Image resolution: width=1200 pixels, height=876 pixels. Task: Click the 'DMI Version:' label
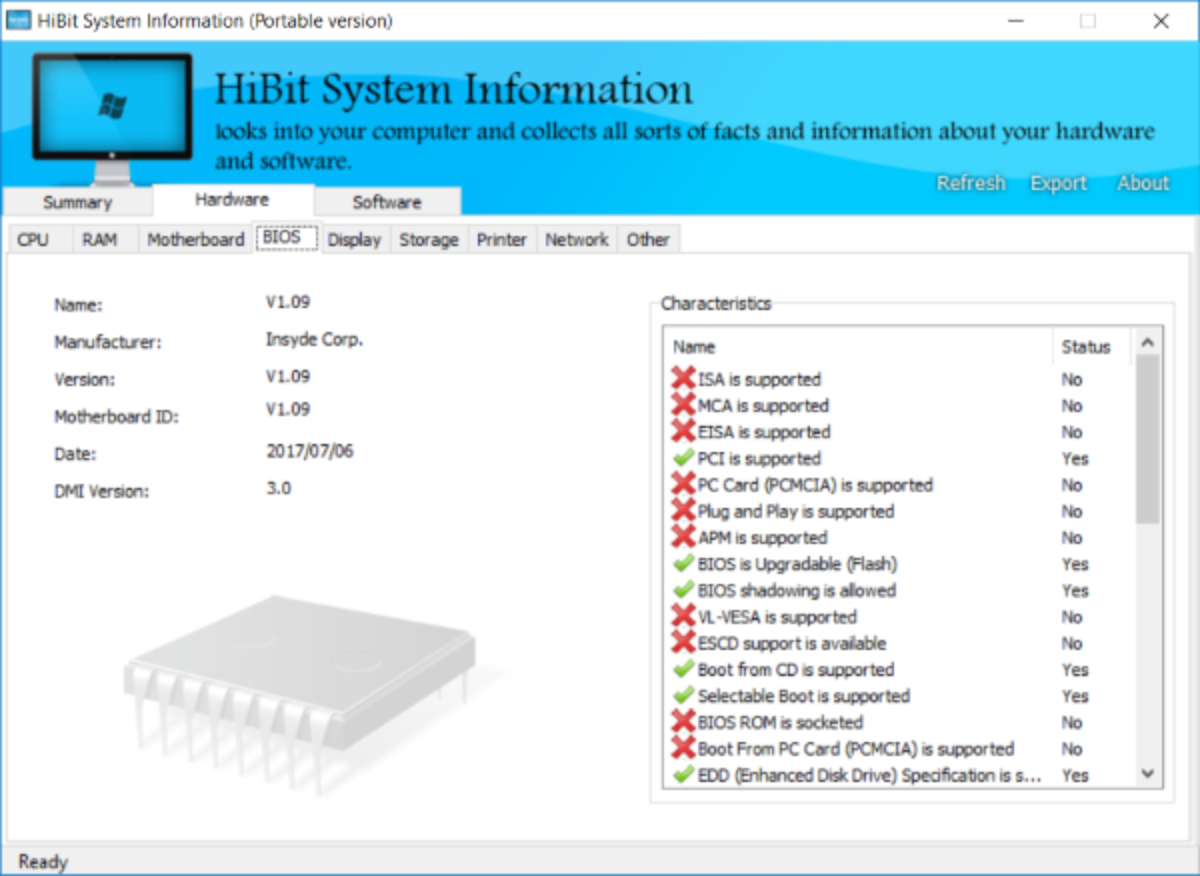(101, 492)
